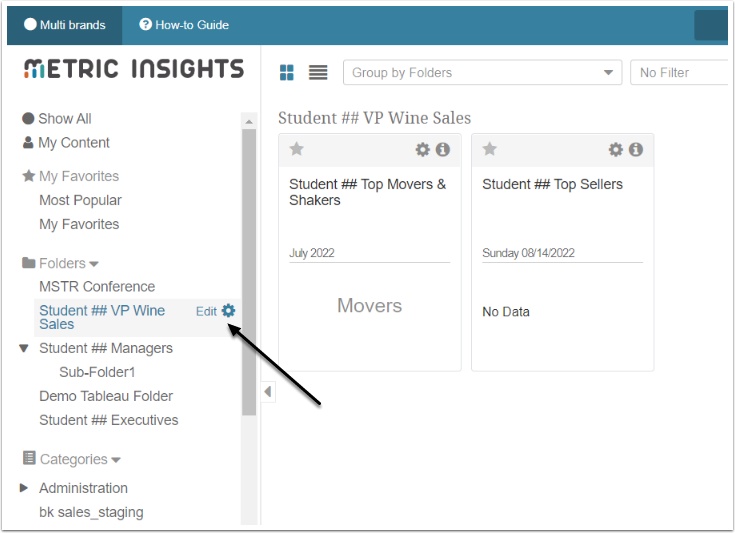Open the How-to Guide tab
Screen dimensions: 735x533
click(184, 25)
